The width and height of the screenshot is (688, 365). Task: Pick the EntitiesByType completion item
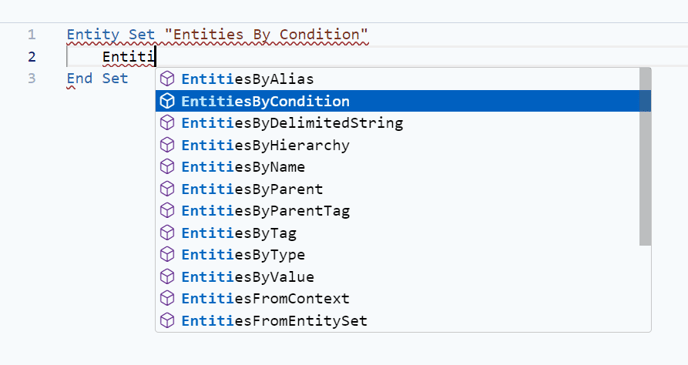tap(398, 254)
